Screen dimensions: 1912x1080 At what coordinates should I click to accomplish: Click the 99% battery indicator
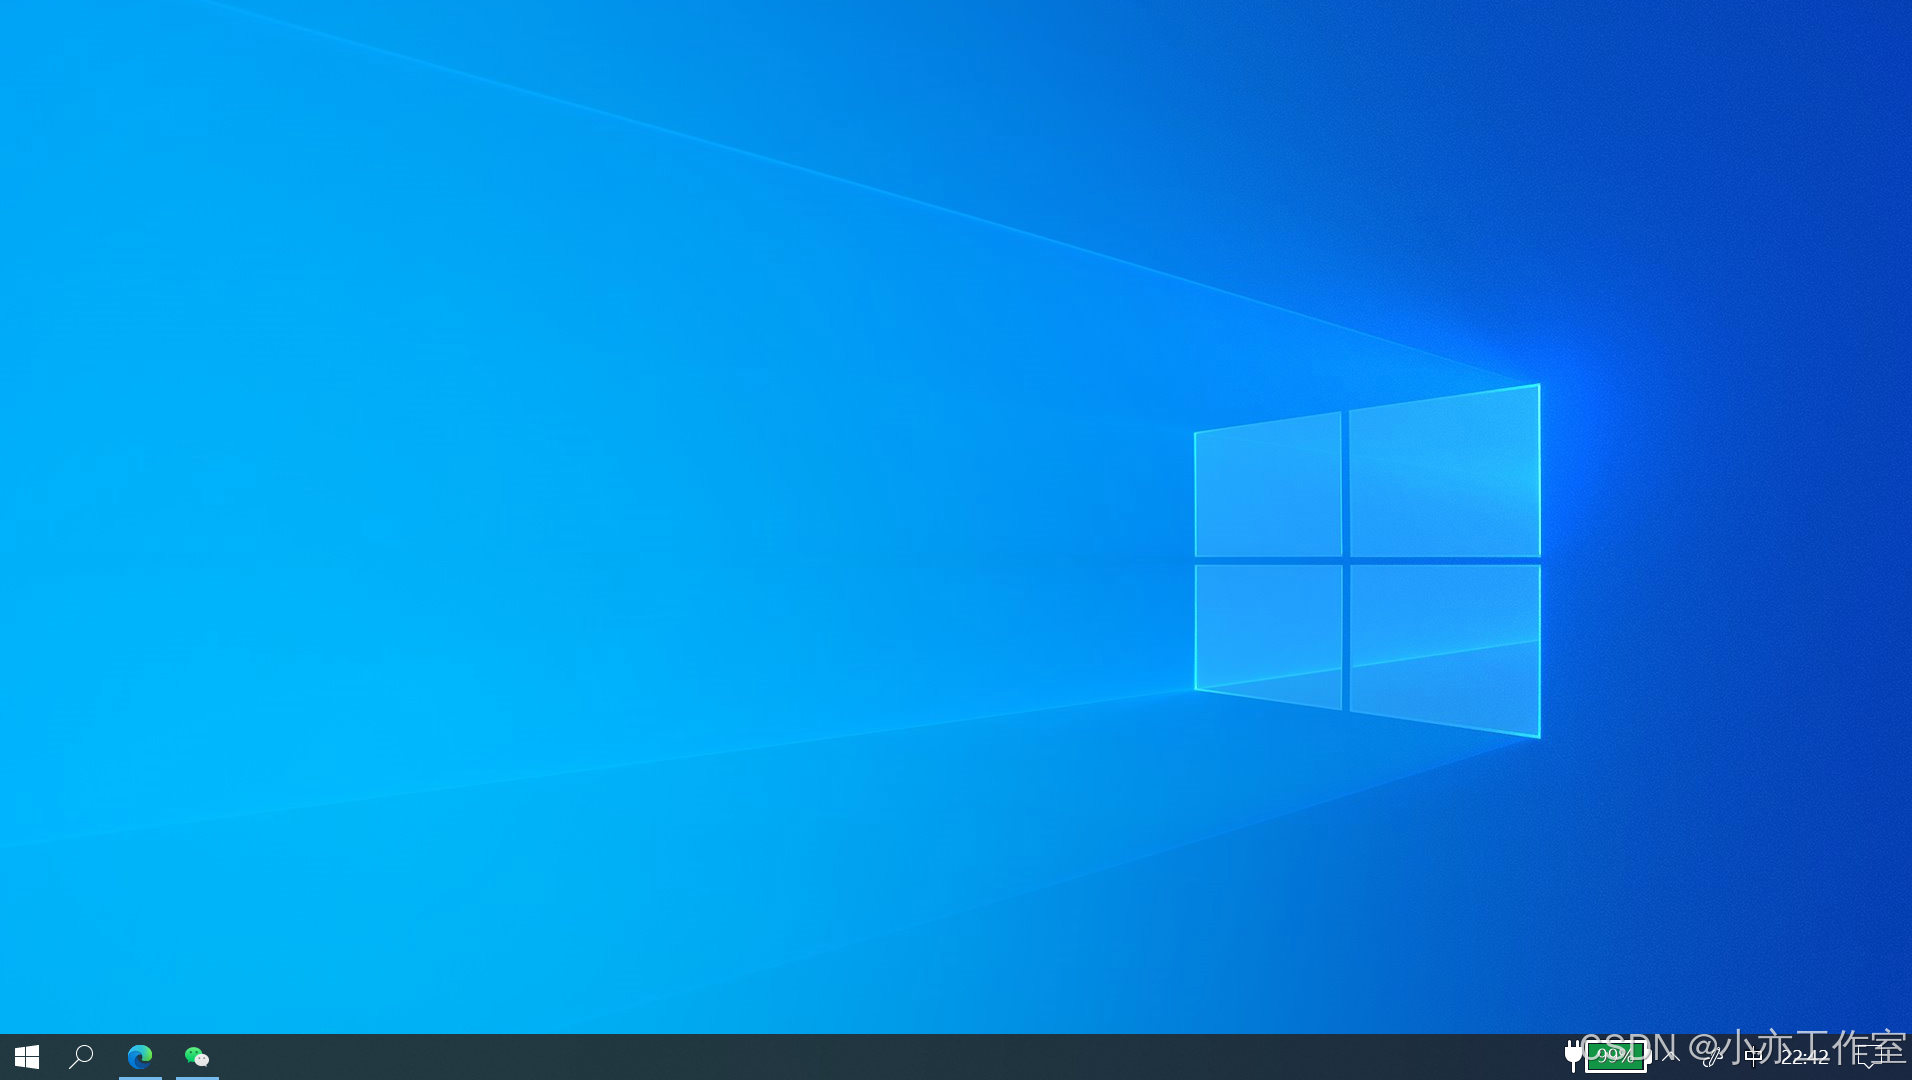(1609, 1056)
